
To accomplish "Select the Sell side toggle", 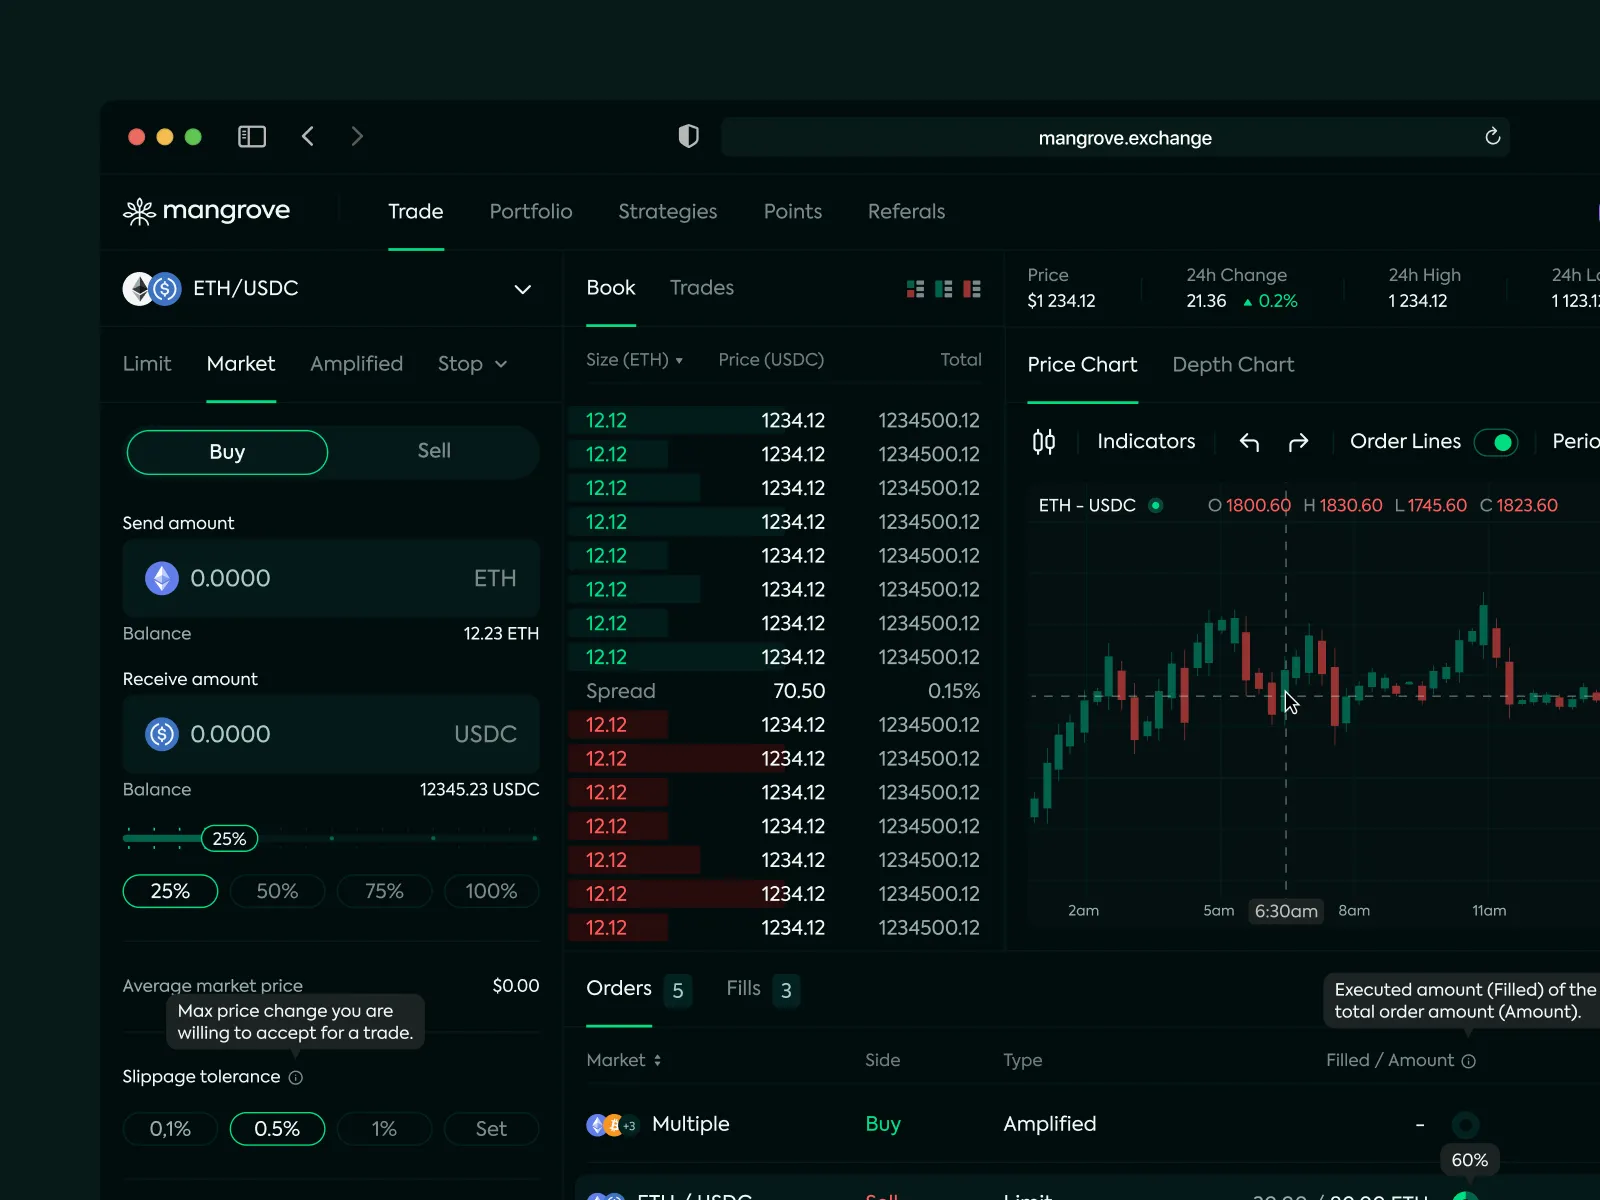I will coord(434,451).
